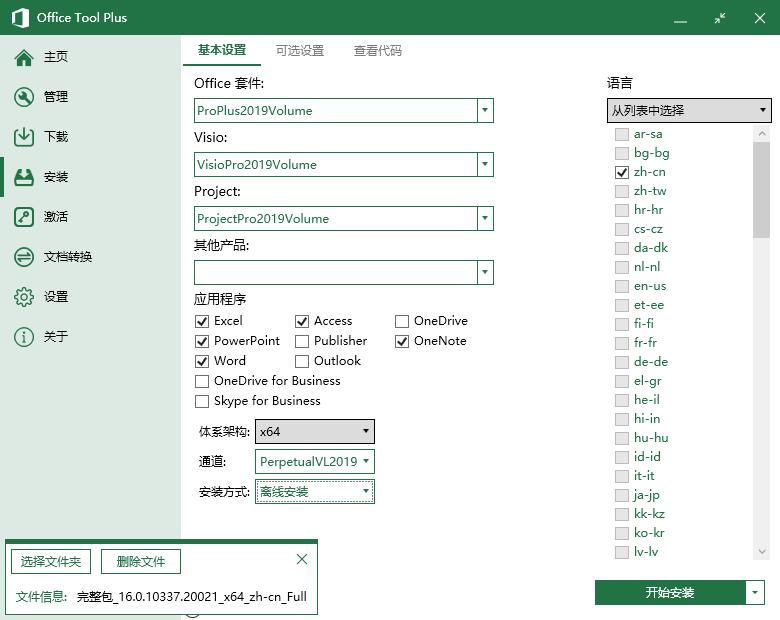Open the 激活 key icon
The image size is (780, 620).
[x=24, y=217]
